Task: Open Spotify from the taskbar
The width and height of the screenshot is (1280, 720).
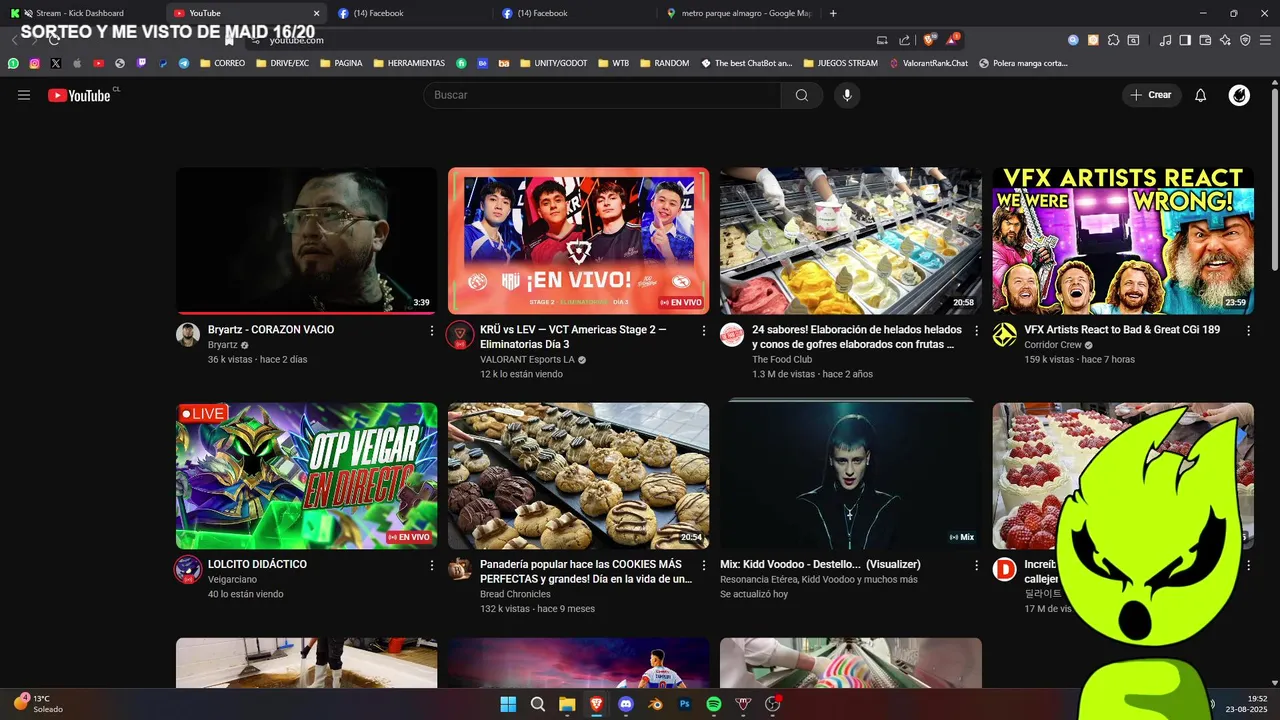Action: click(x=714, y=704)
